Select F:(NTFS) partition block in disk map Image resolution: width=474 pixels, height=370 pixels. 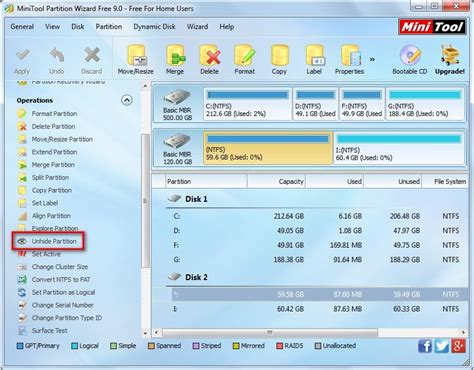(362, 104)
